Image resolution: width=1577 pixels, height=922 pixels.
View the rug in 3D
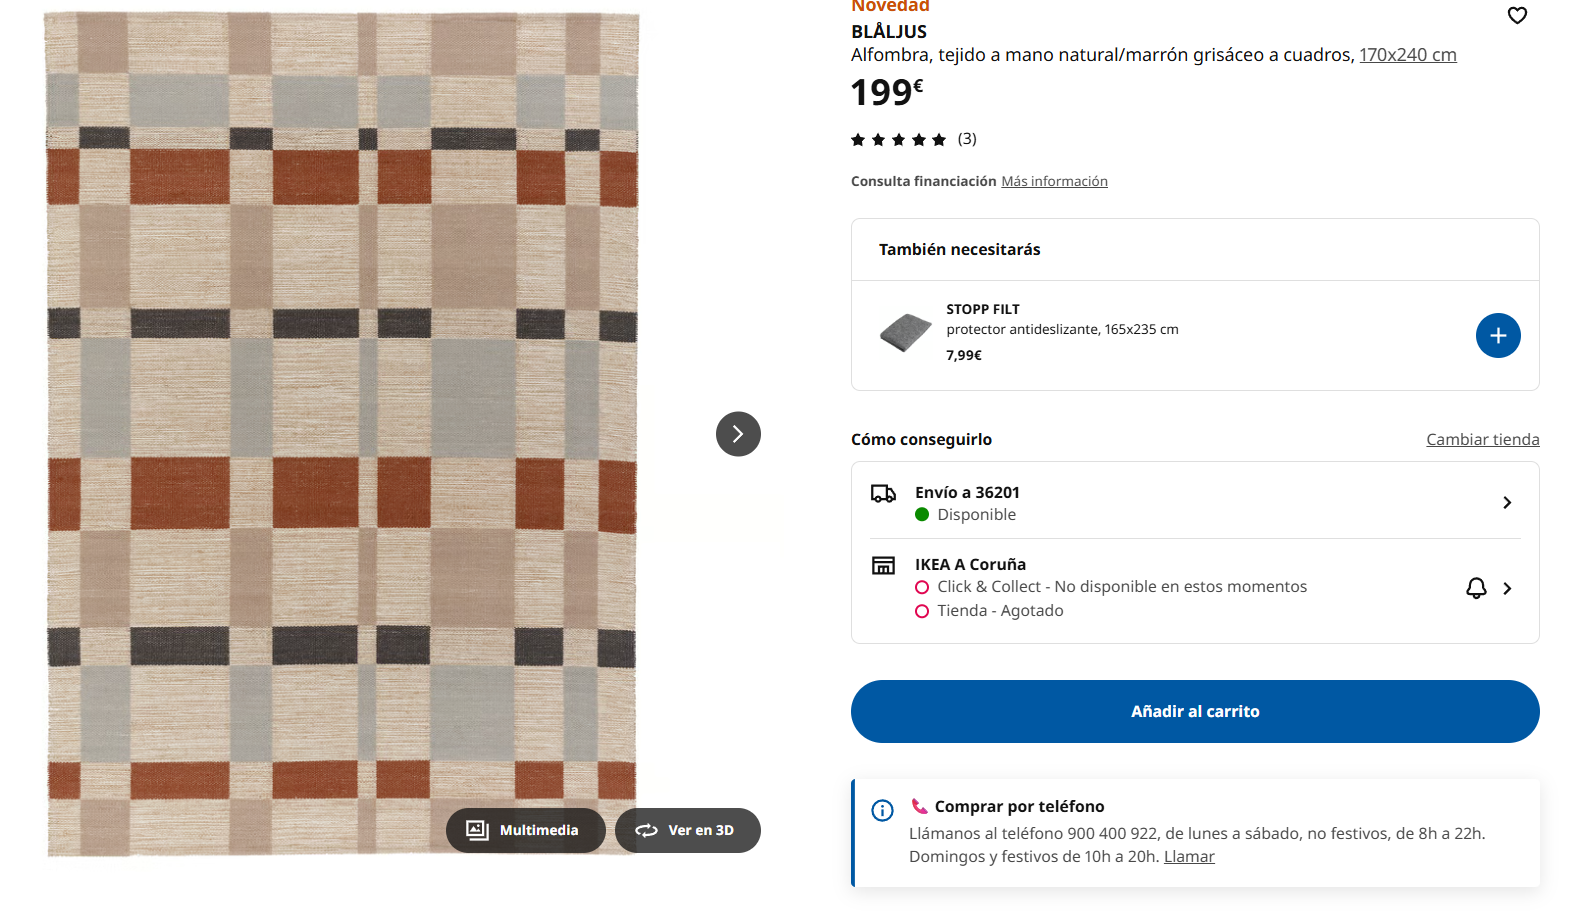point(688,830)
